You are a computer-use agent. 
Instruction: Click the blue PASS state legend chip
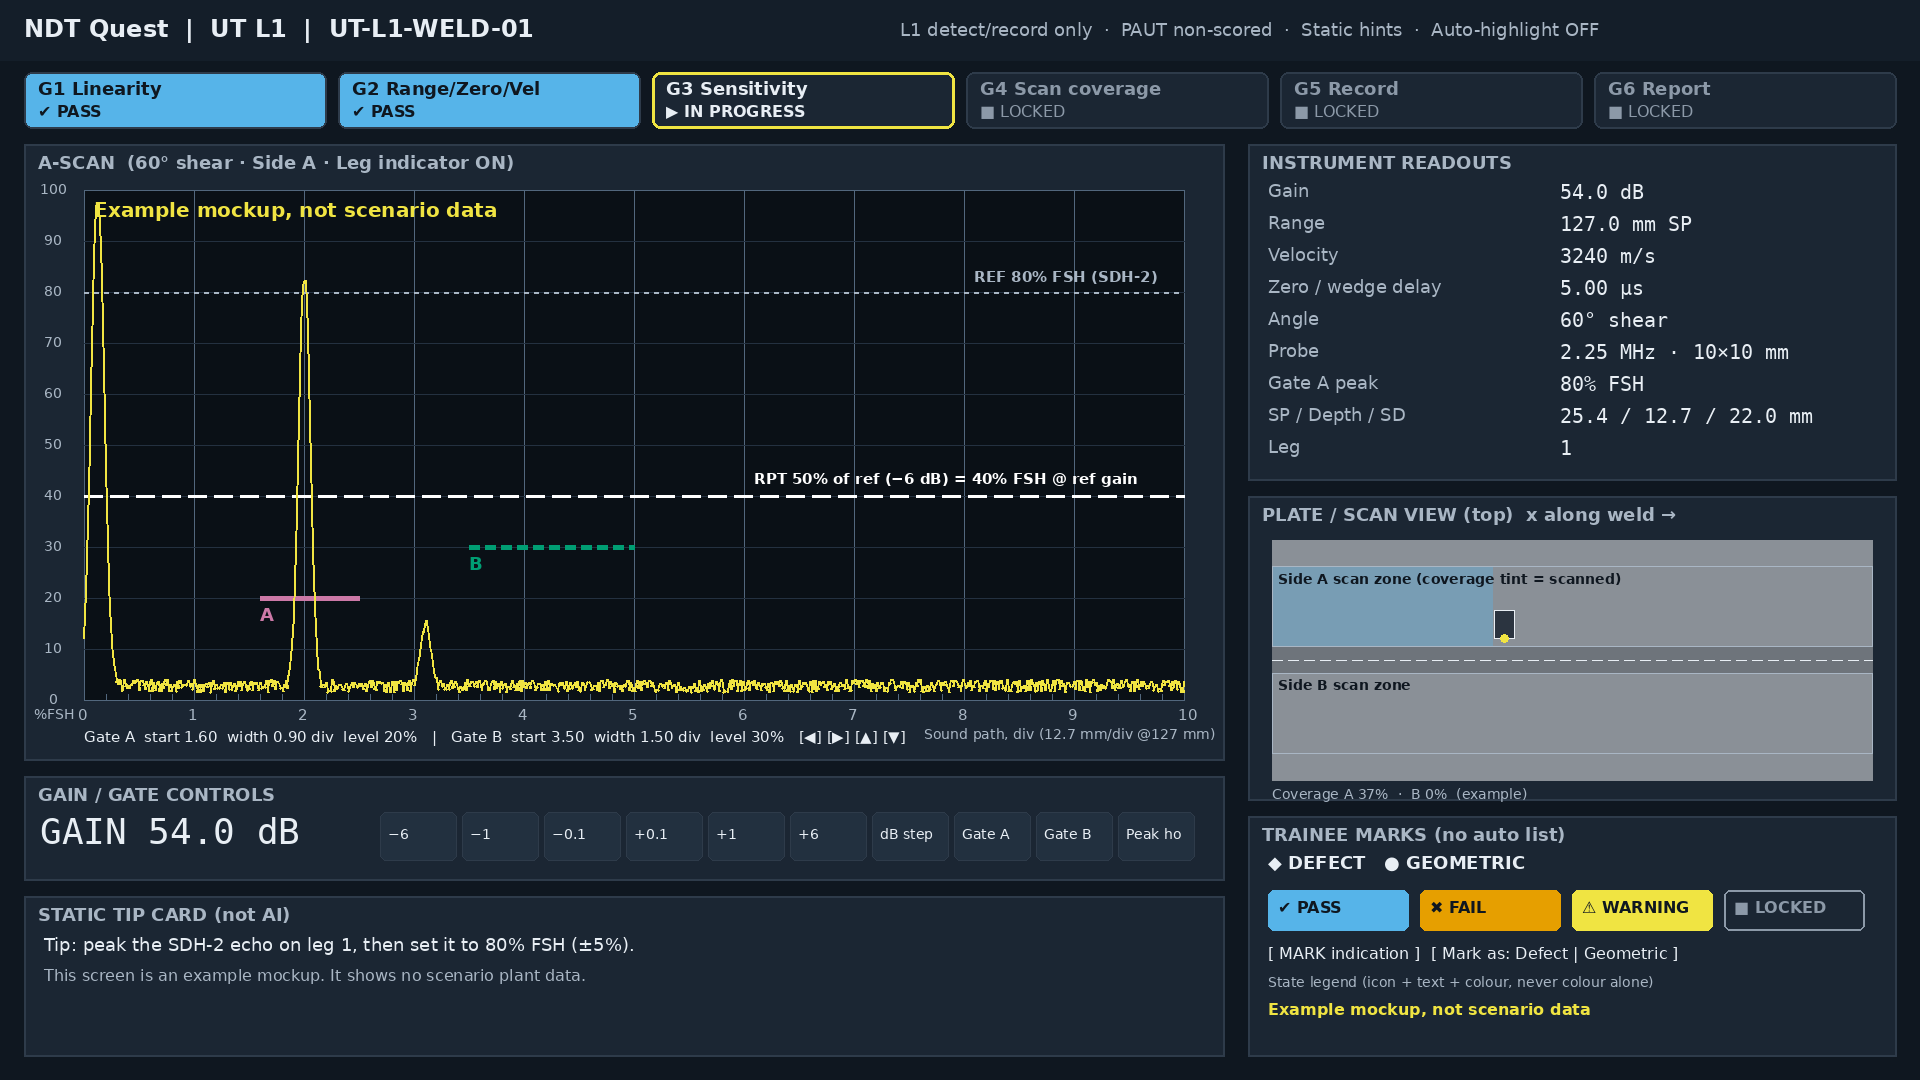coord(1338,910)
